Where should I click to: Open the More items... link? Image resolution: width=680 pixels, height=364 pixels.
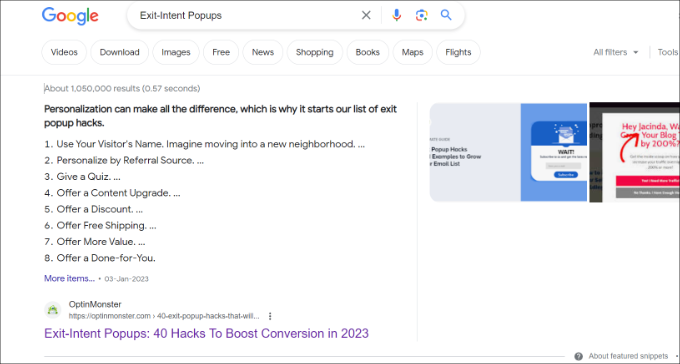tap(69, 279)
